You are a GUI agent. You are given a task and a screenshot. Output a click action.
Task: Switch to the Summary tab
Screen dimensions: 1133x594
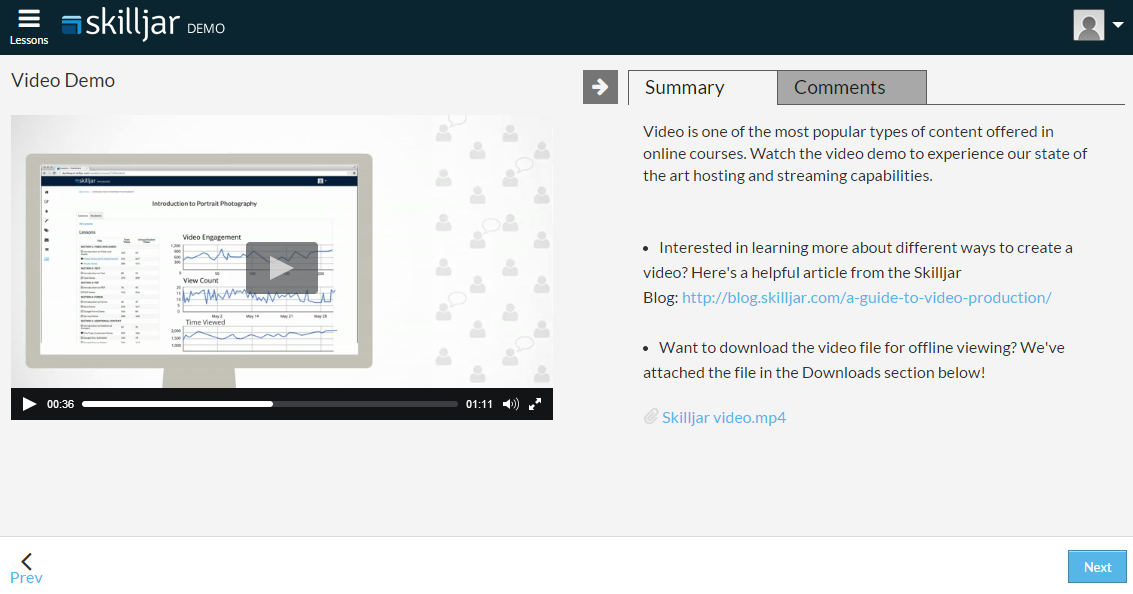click(702, 88)
